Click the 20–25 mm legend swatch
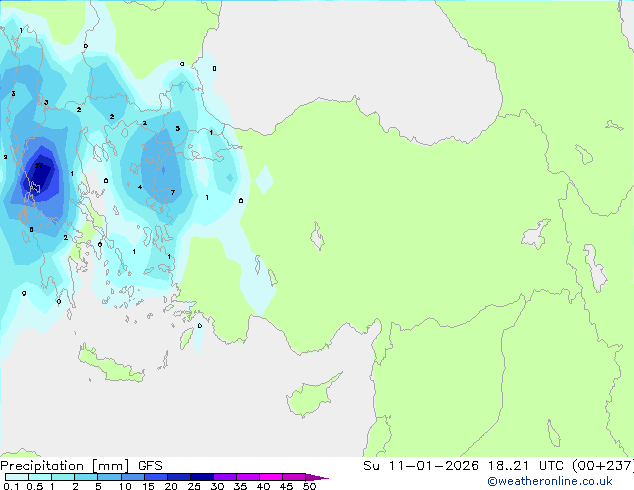Viewport: 634px width, 490px height. click(x=178, y=477)
